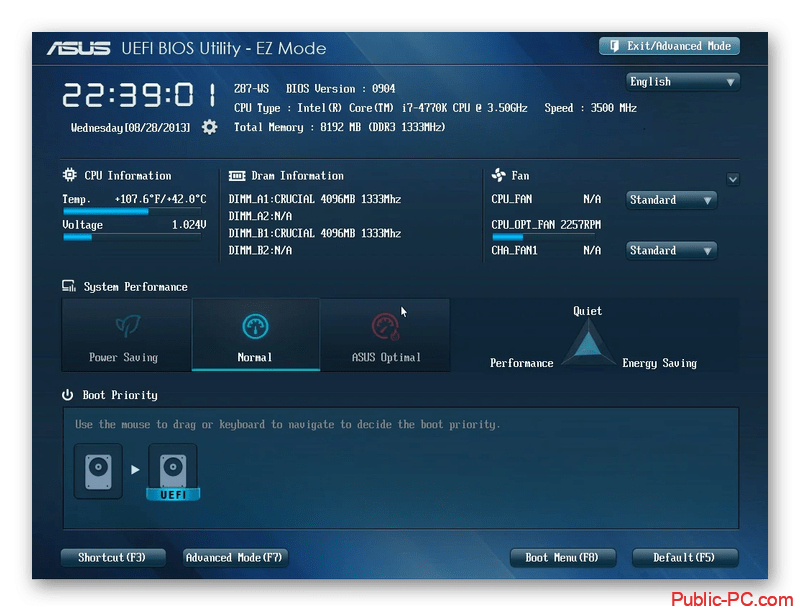This screenshot has height=612, width=800.
Task: Click the 22:39:01 clock display
Action: (139, 95)
